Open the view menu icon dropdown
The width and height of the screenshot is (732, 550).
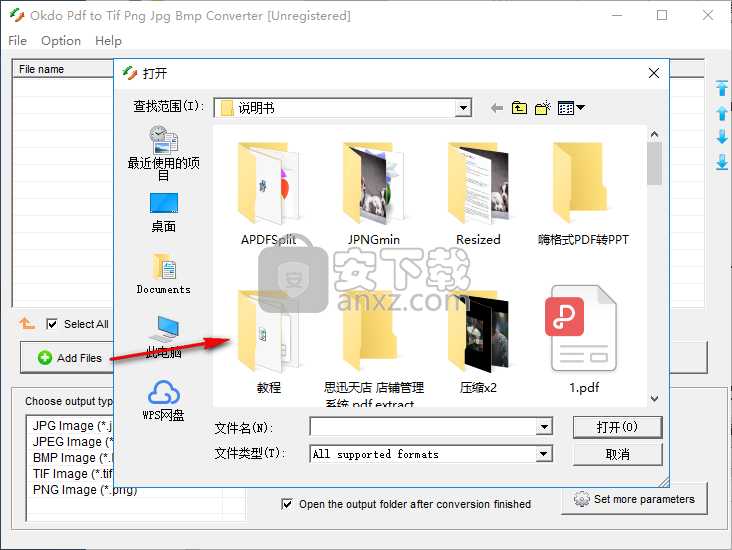pyautogui.click(x=571, y=108)
